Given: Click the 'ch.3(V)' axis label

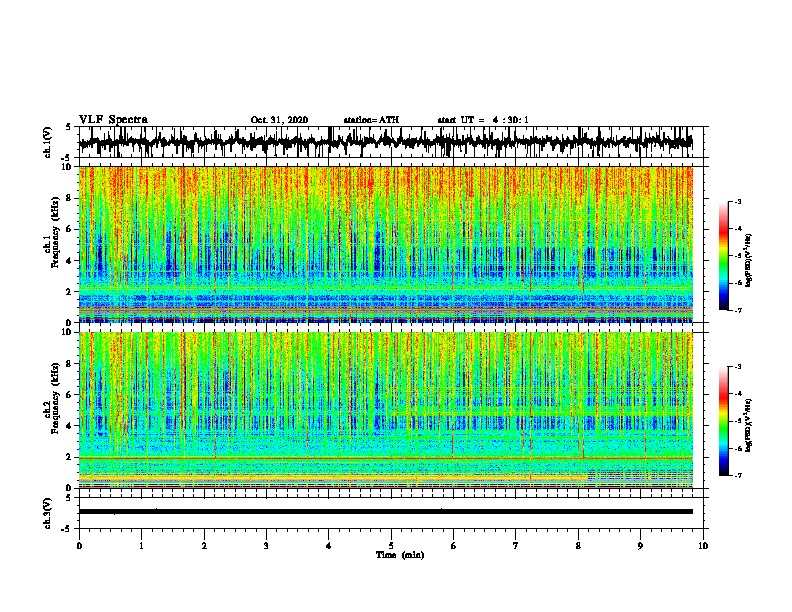Looking at the screenshot, I should pos(48,513).
